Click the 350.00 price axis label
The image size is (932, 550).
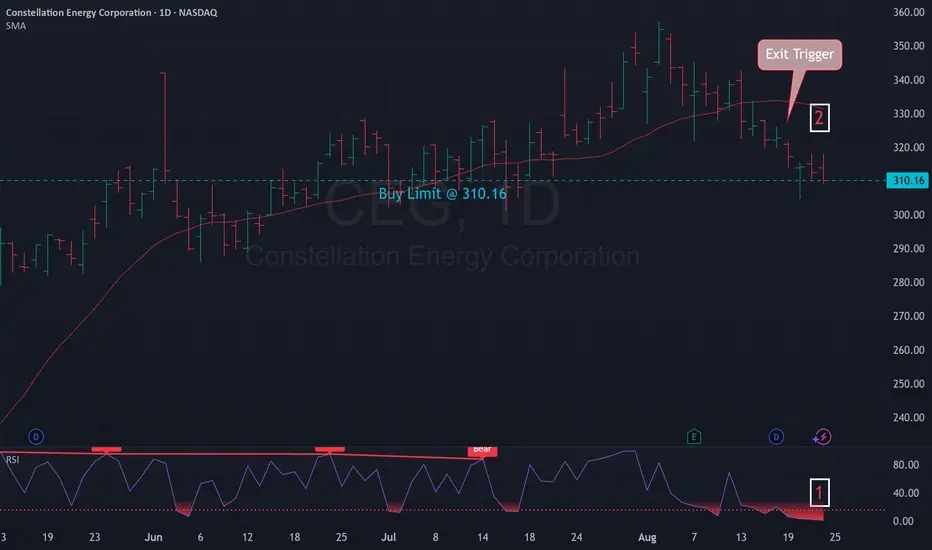click(x=908, y=46)
